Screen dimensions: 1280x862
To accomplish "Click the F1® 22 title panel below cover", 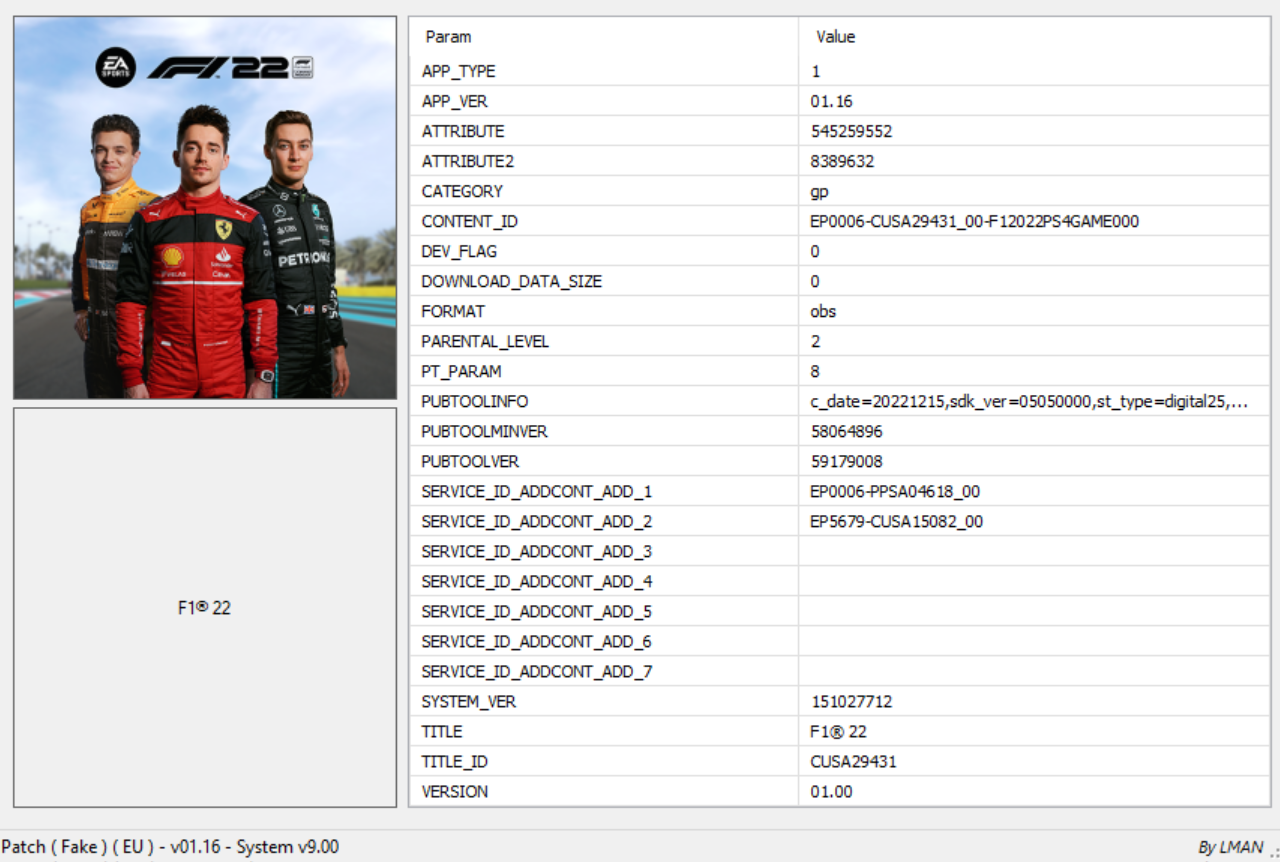I will pyautogui.click(x=205, y=607).
